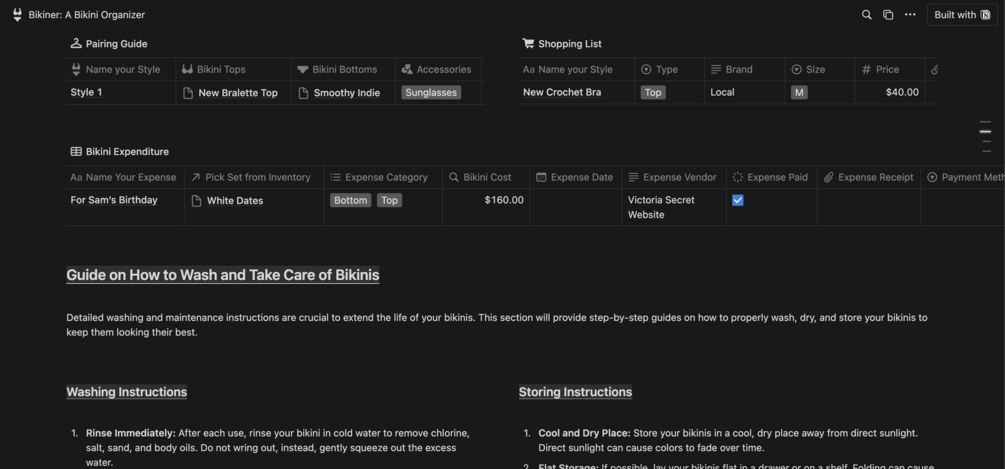The width and height of the screenshot is (1005, 469).
Task: Click the Pick Set relation arrow icon
Action: 195,177
